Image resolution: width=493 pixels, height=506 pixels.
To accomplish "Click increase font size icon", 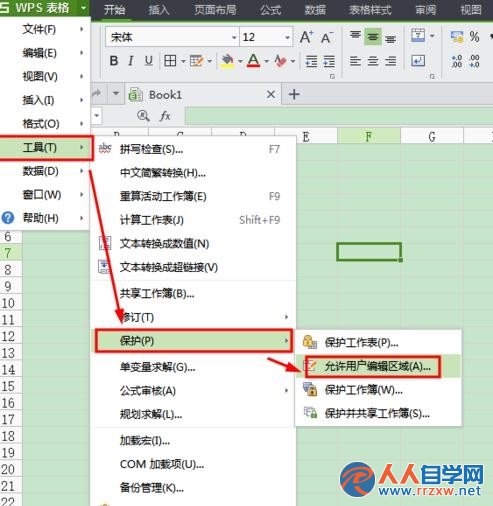I will tap(307, 37).
